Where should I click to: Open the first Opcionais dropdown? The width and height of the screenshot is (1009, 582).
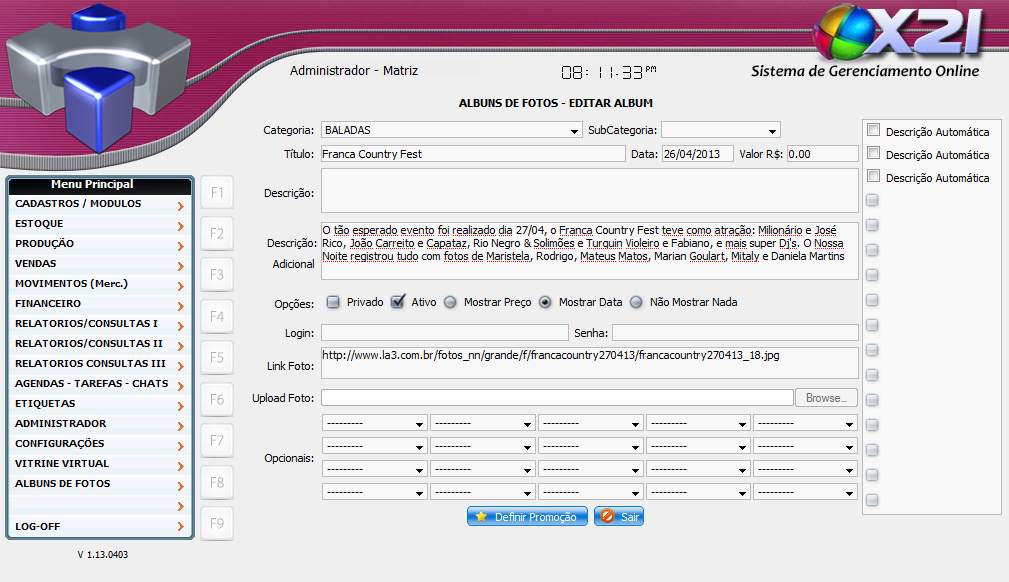tap(374, 423)
